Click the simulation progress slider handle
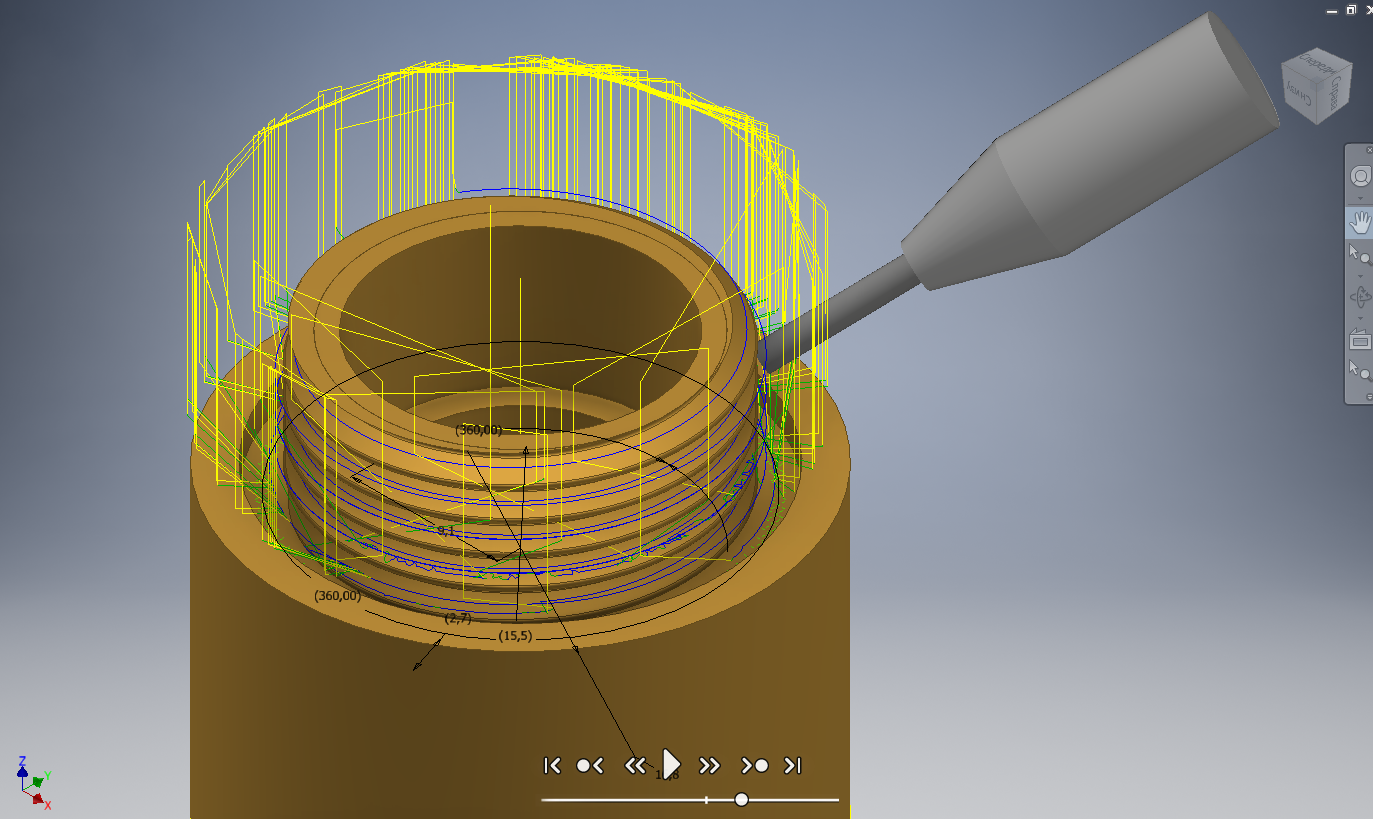 click(740, 800)
